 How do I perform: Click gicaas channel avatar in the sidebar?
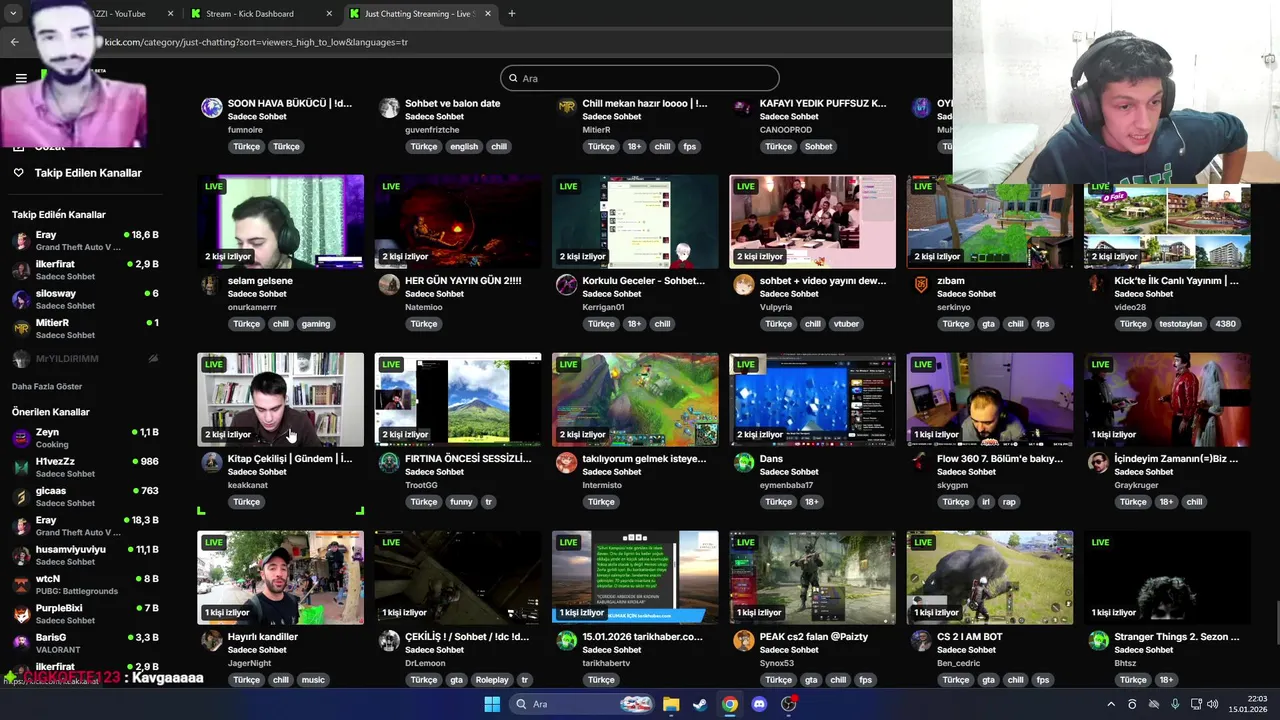coord(21,496)
